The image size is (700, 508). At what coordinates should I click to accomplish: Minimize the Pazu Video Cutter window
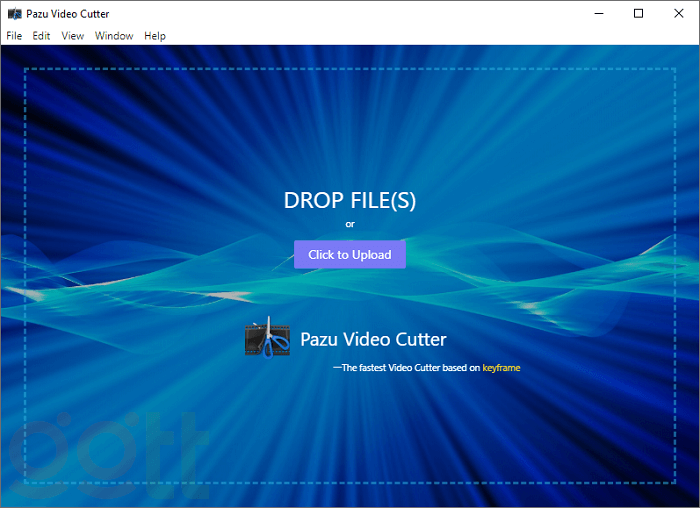click(x=598, y=14)
